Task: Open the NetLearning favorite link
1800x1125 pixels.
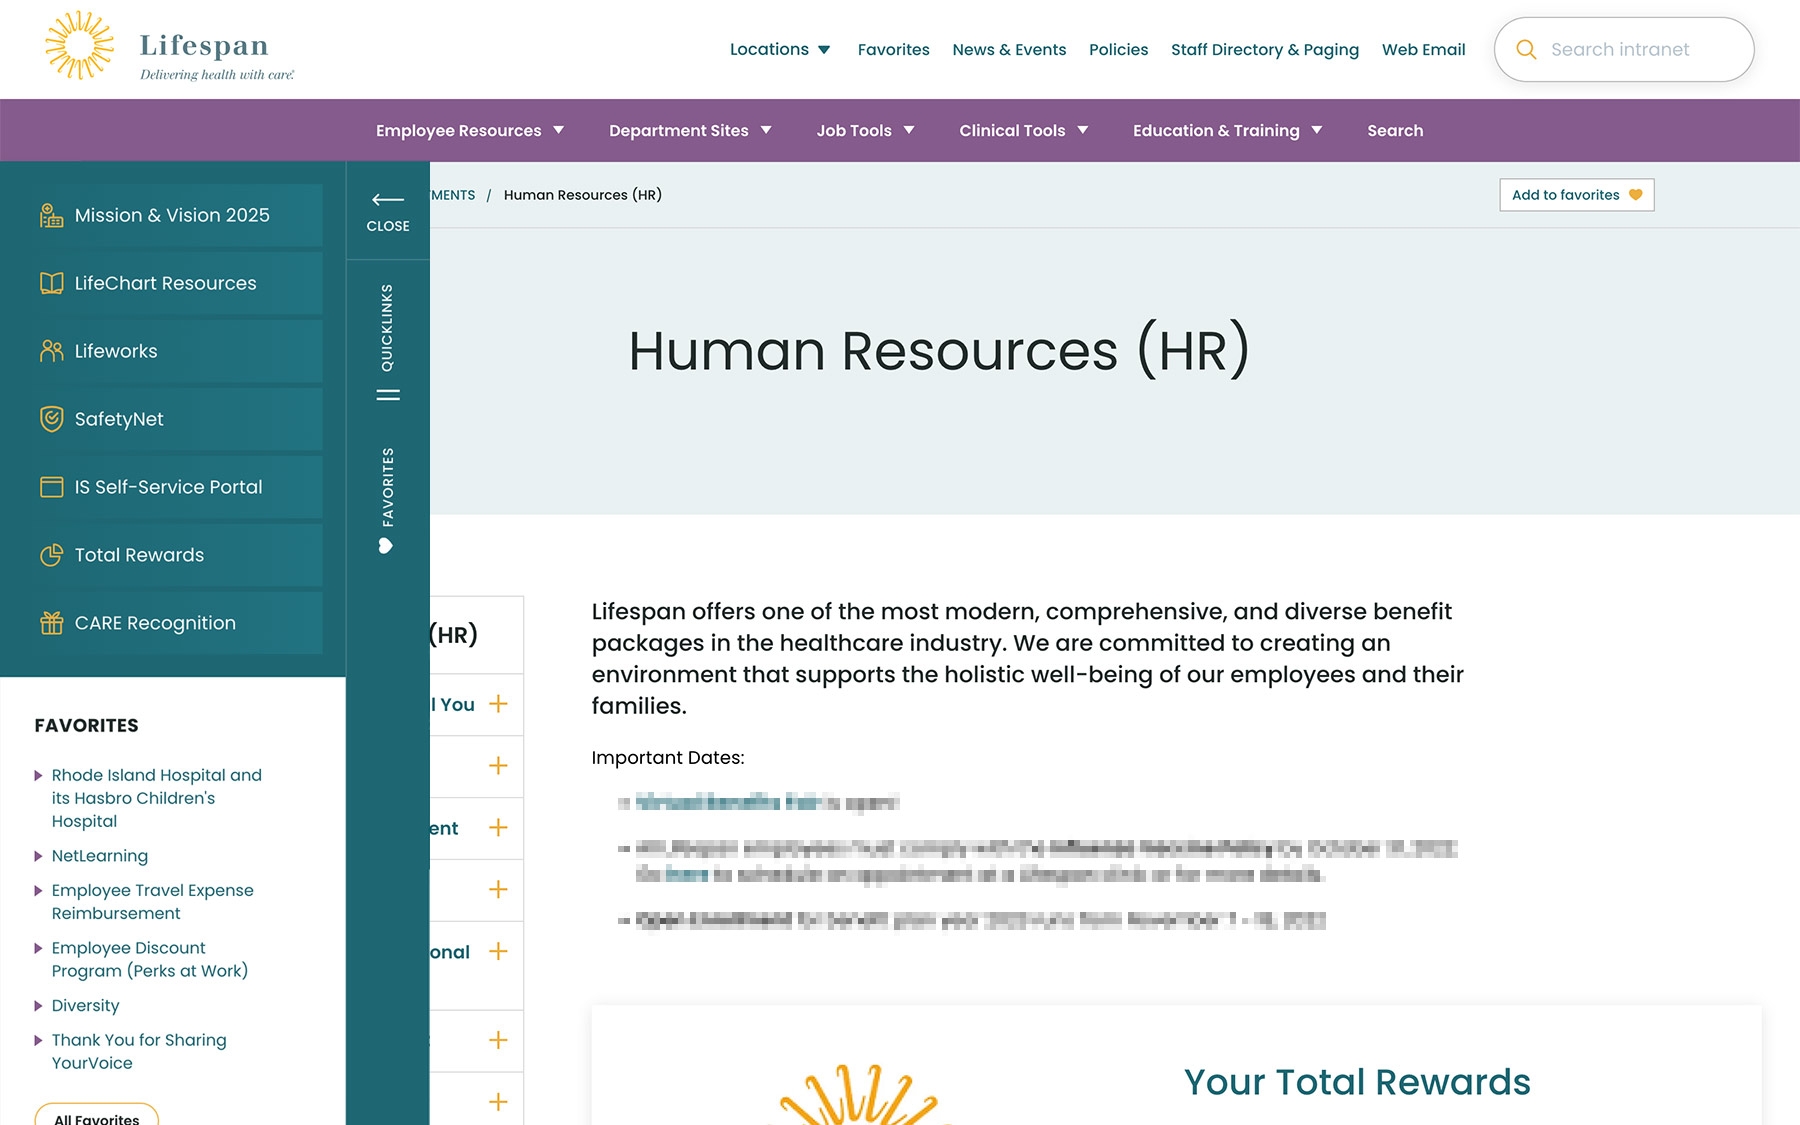Action: point(100,856)
